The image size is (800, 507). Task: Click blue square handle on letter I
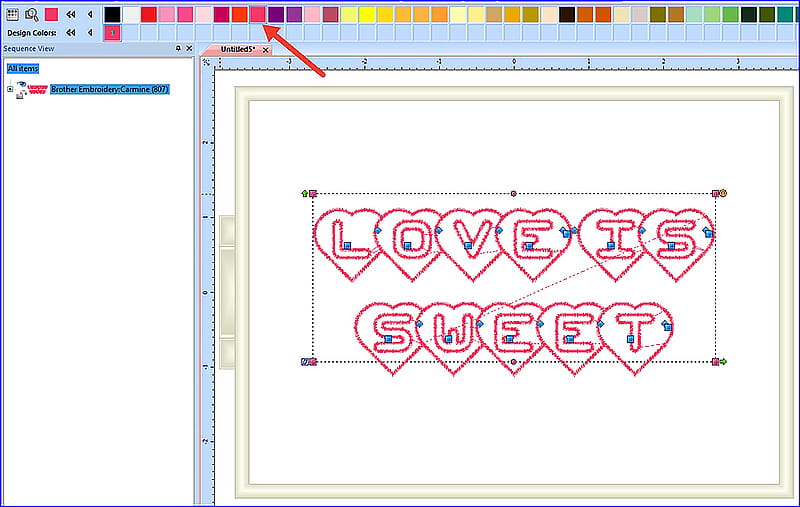pos(611,246)
